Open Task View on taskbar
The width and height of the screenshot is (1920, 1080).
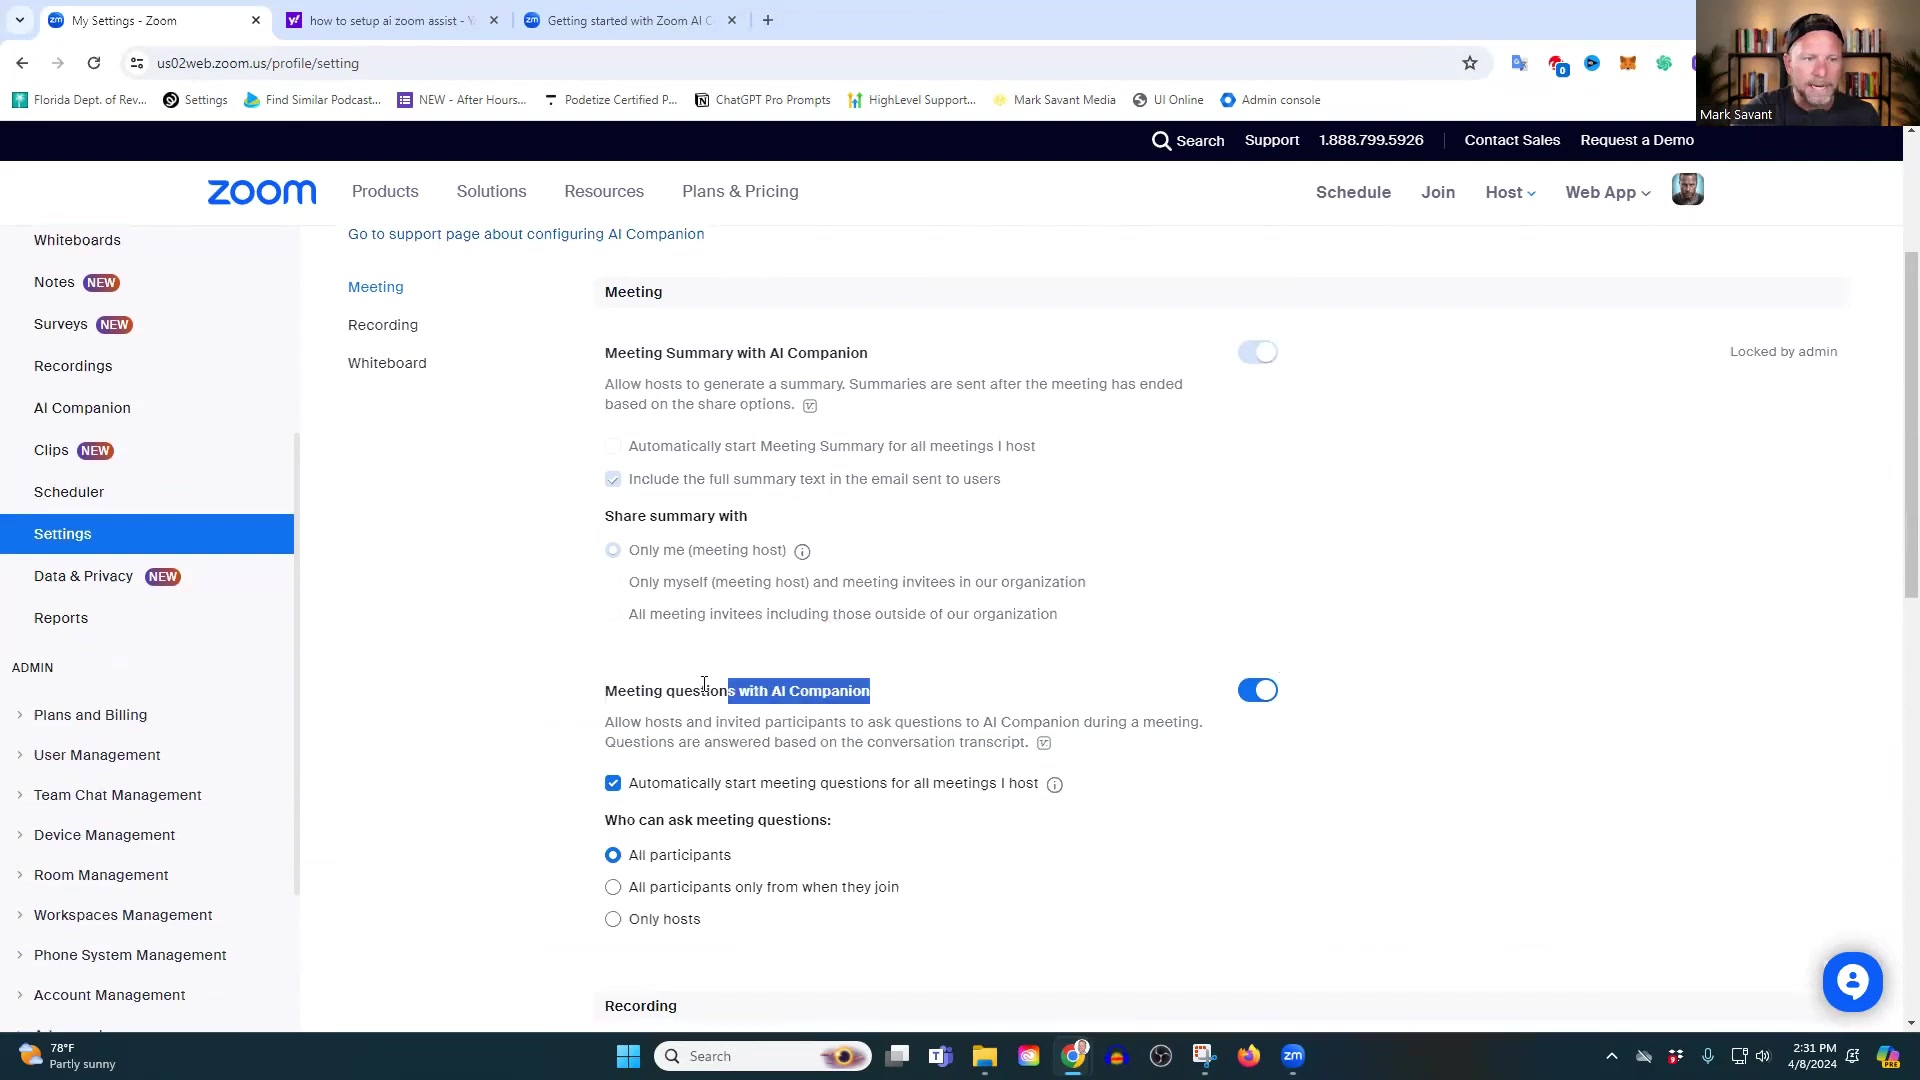(897, 1056)
